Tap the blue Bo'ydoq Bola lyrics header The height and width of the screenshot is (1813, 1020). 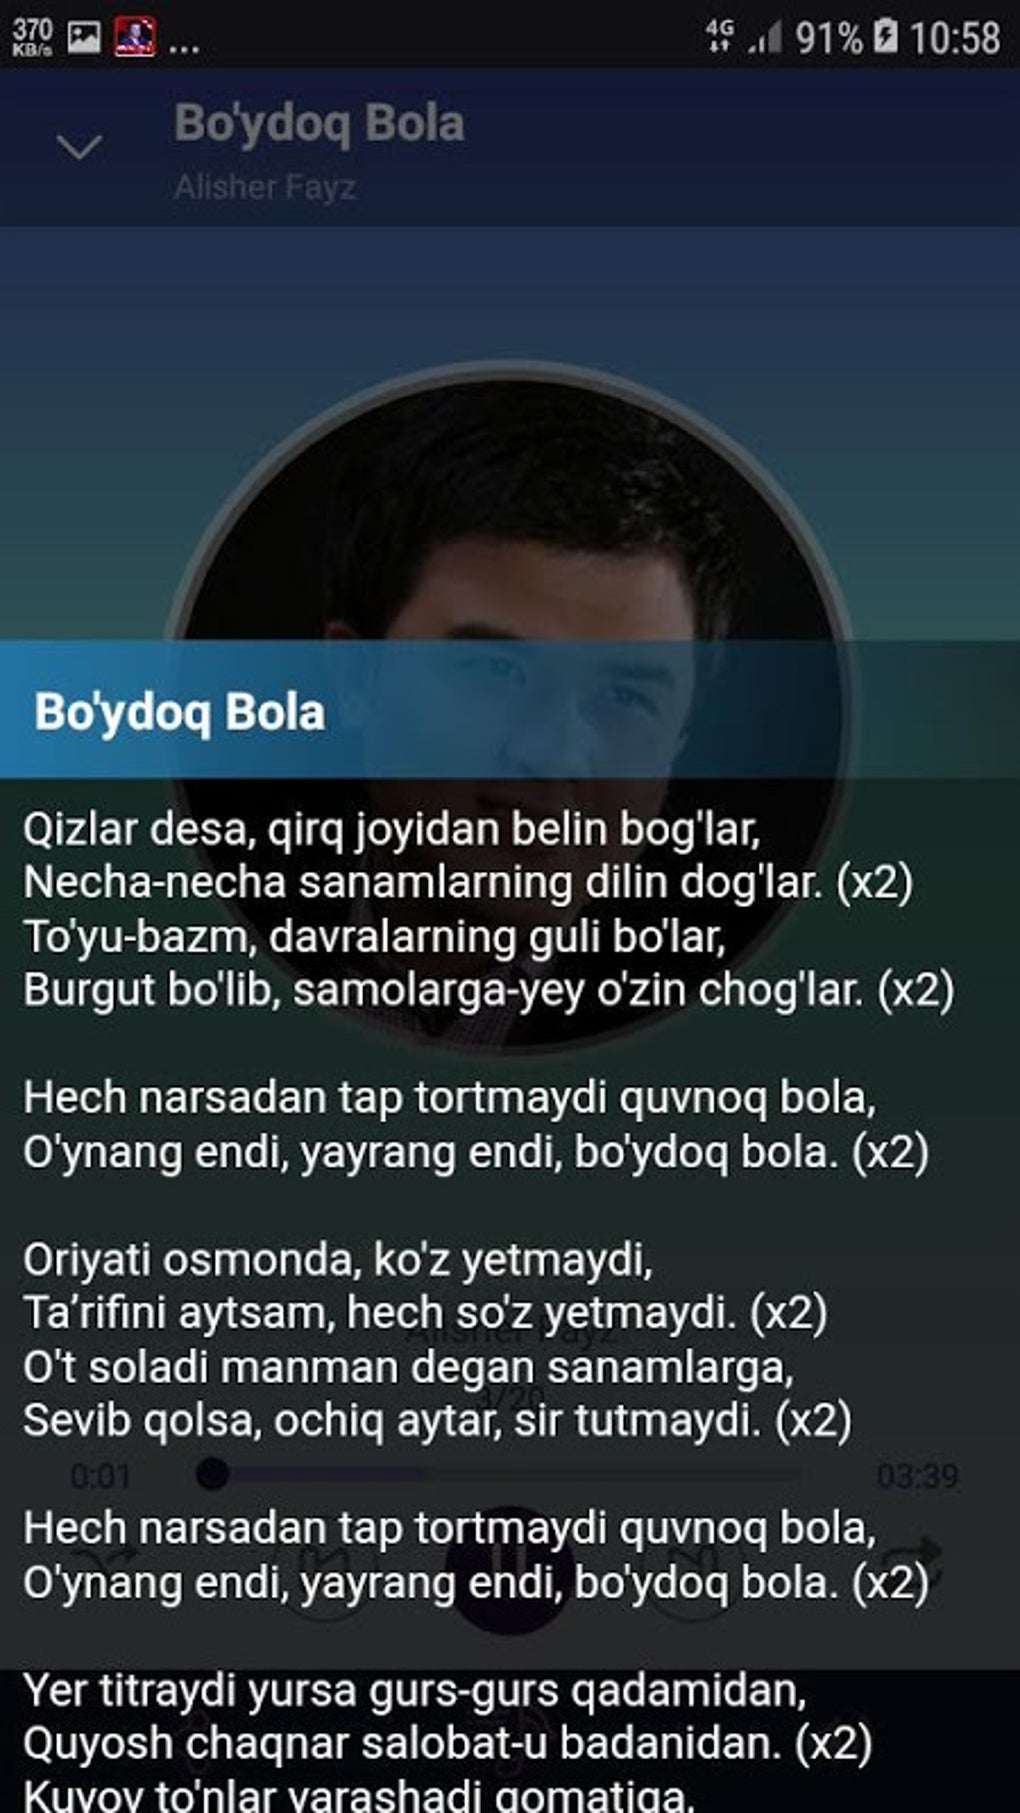pos(510,711)
